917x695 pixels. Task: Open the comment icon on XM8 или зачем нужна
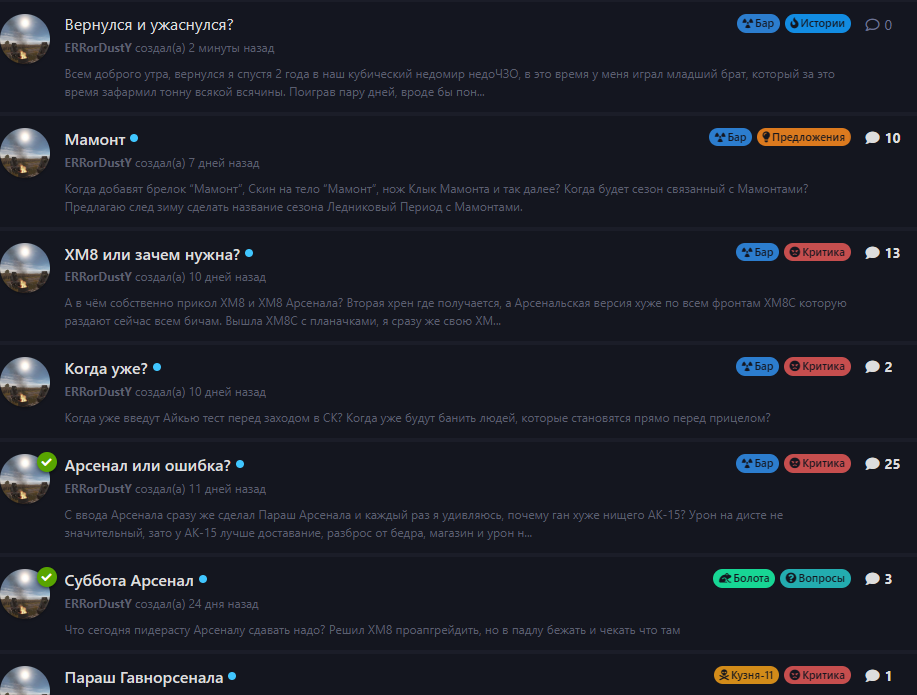click(x=872, y=253)
